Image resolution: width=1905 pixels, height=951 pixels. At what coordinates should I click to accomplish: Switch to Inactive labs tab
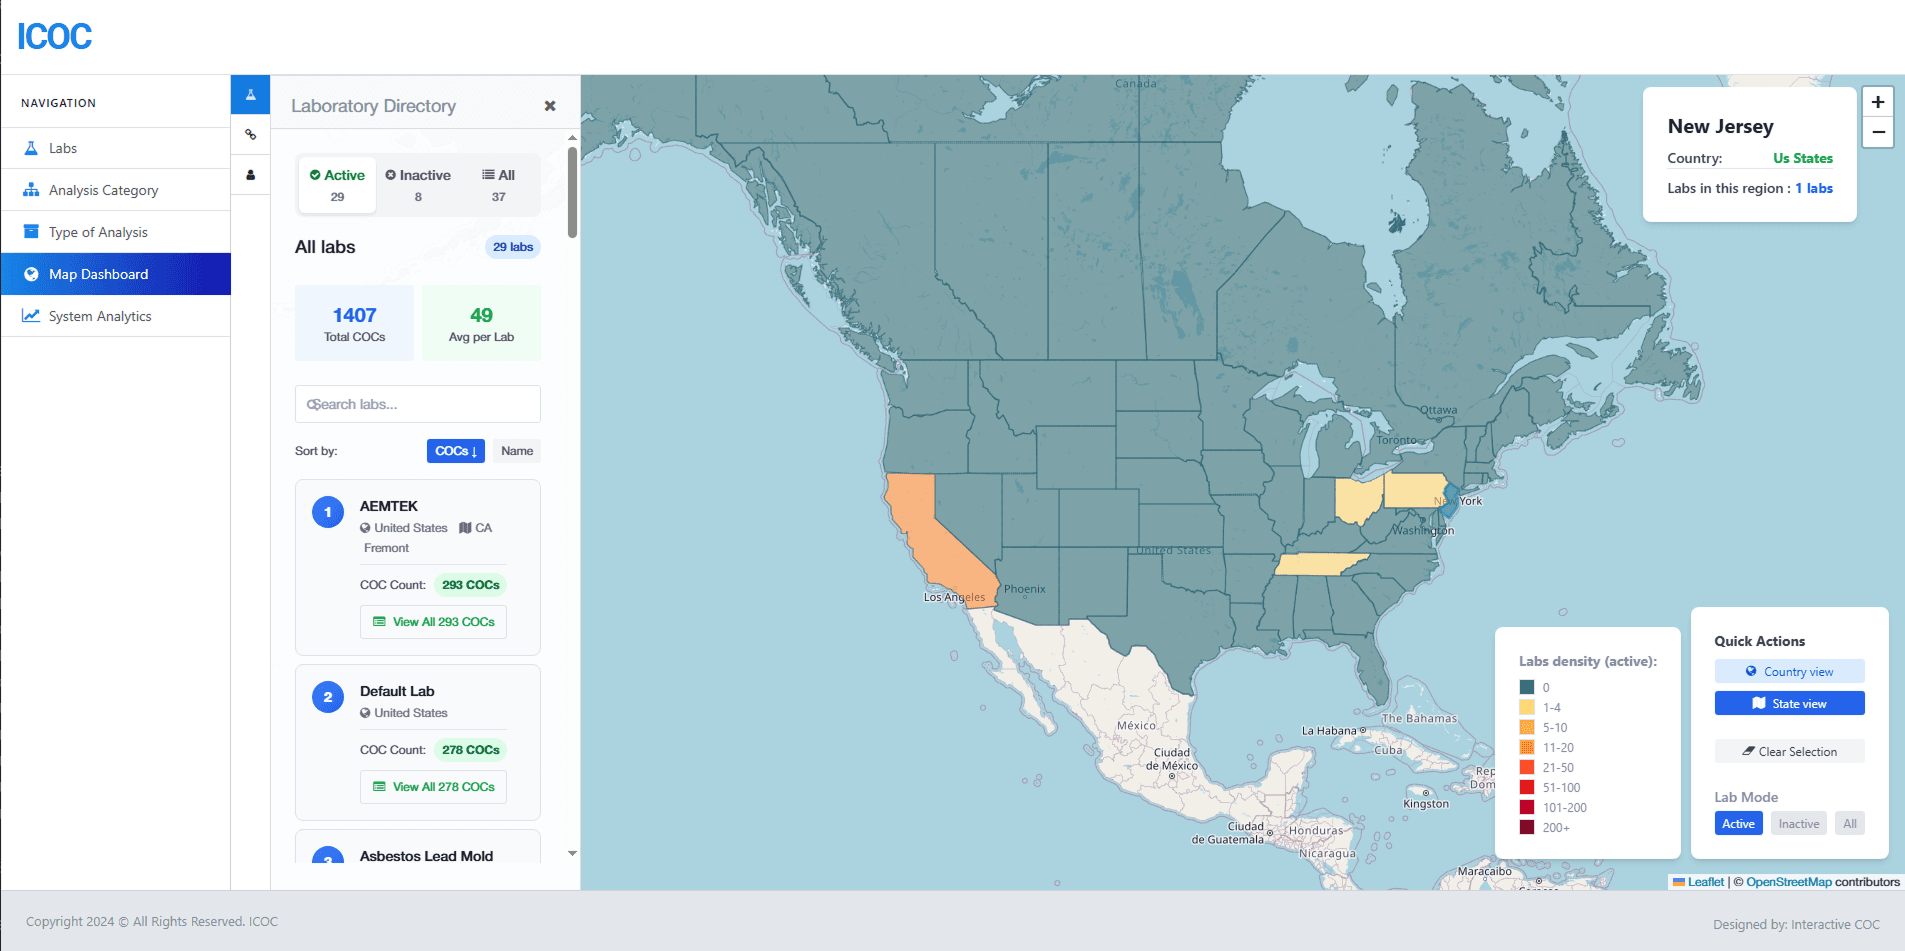[418, 185]
